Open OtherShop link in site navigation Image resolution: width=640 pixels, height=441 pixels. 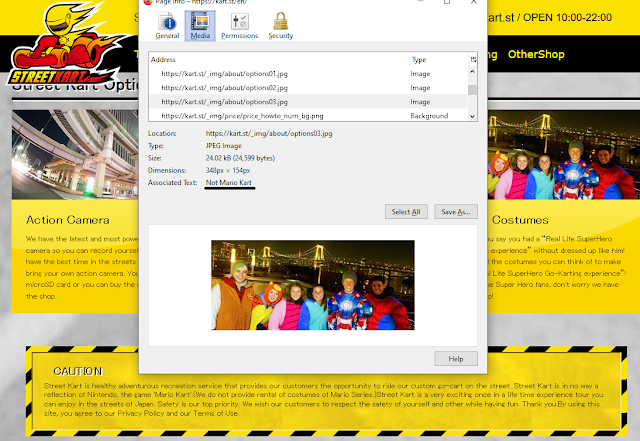pos(536,54)
